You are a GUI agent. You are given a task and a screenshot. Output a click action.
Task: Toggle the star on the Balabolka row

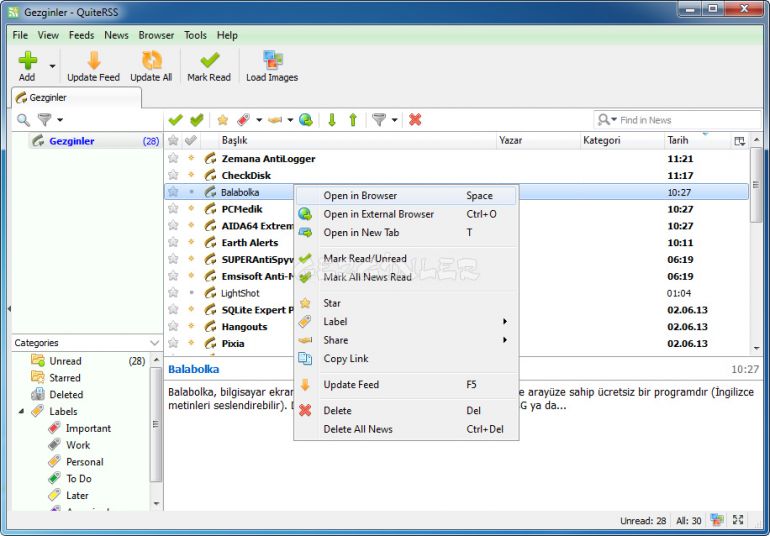coord(173,192)
